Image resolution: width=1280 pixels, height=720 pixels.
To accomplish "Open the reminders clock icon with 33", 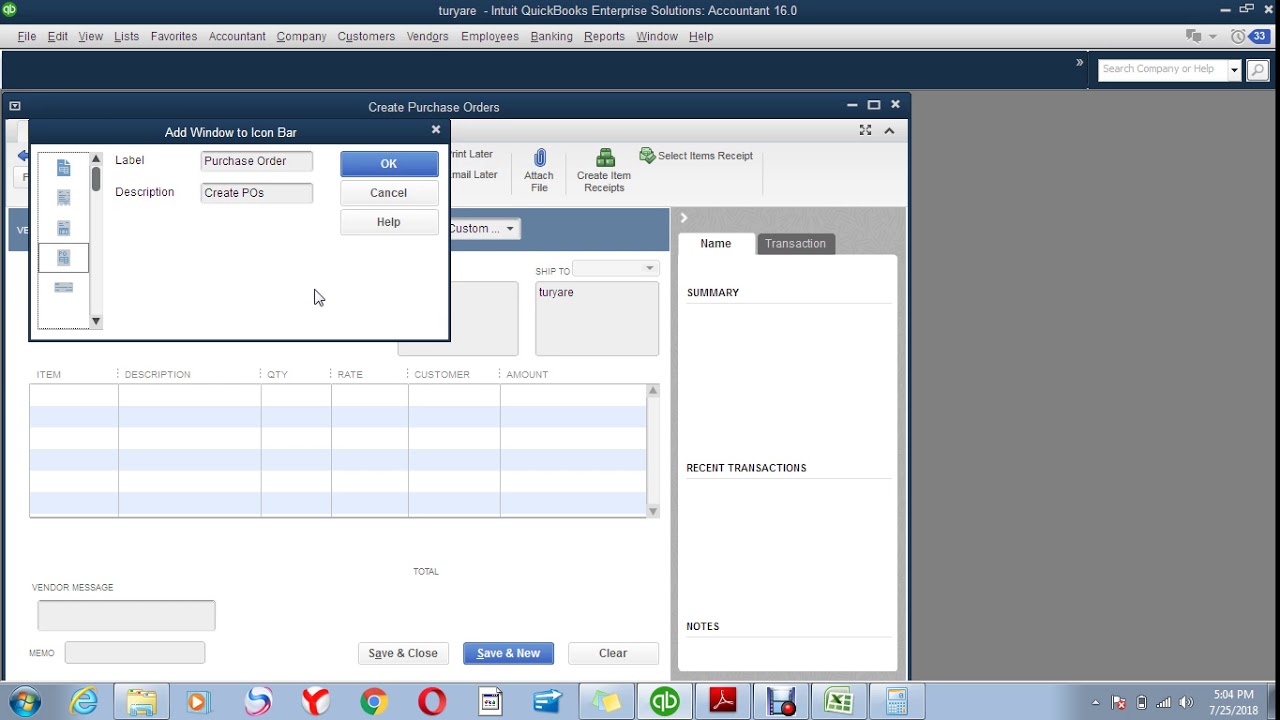I will 1248,36.
